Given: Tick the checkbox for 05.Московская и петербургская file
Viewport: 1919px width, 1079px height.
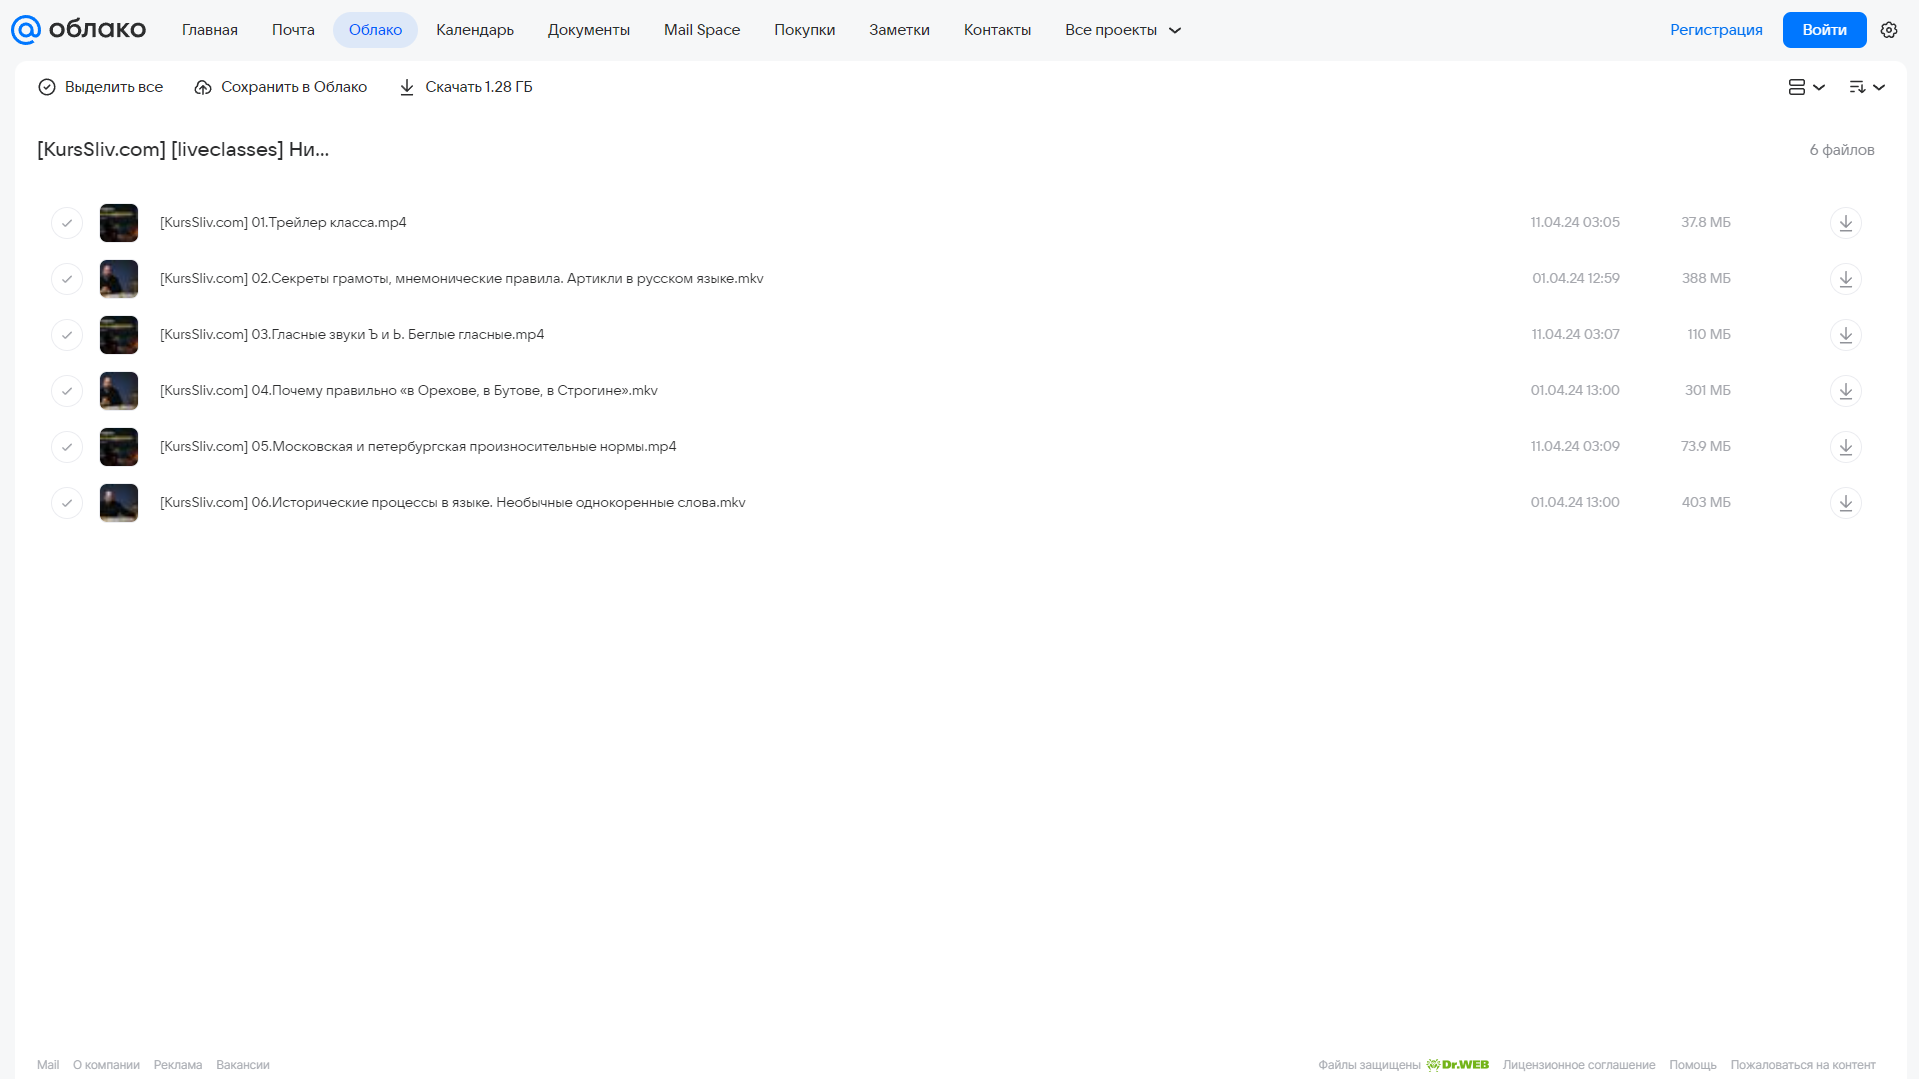Looking at the screenshot, I should tap(67, 447).
